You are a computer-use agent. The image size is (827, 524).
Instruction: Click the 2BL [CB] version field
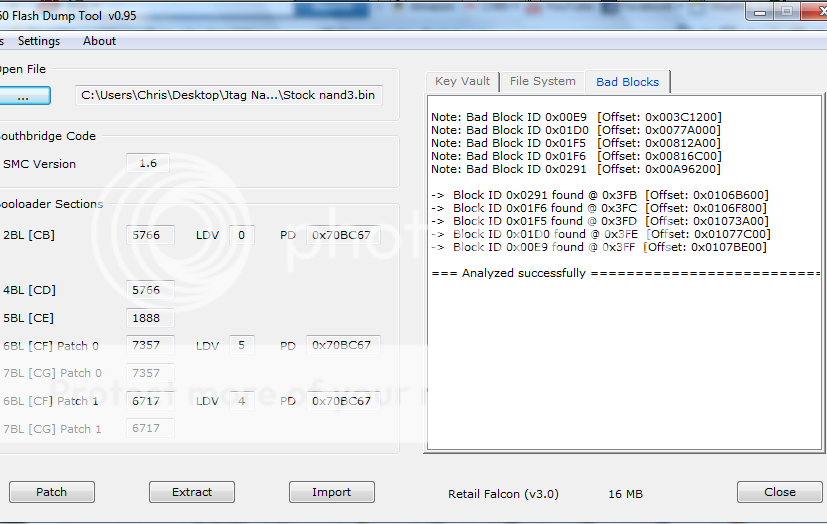point(150,235)
